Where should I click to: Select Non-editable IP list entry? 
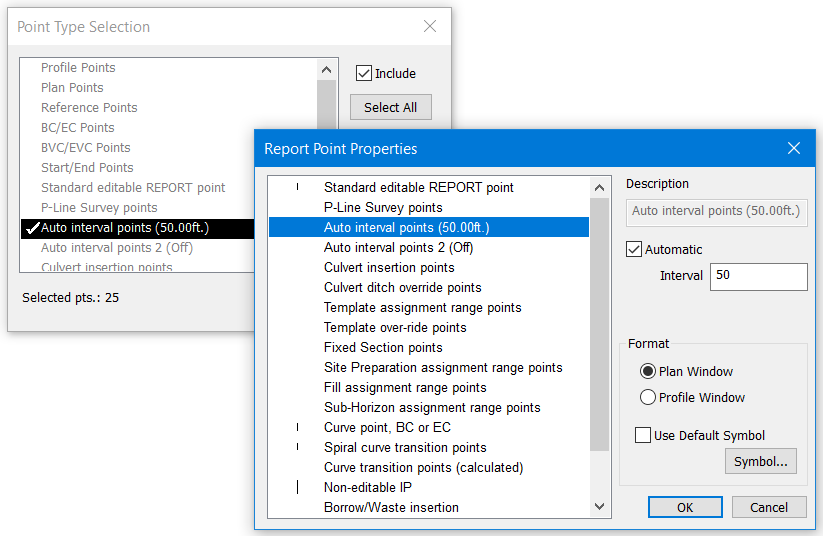(368, 487)
